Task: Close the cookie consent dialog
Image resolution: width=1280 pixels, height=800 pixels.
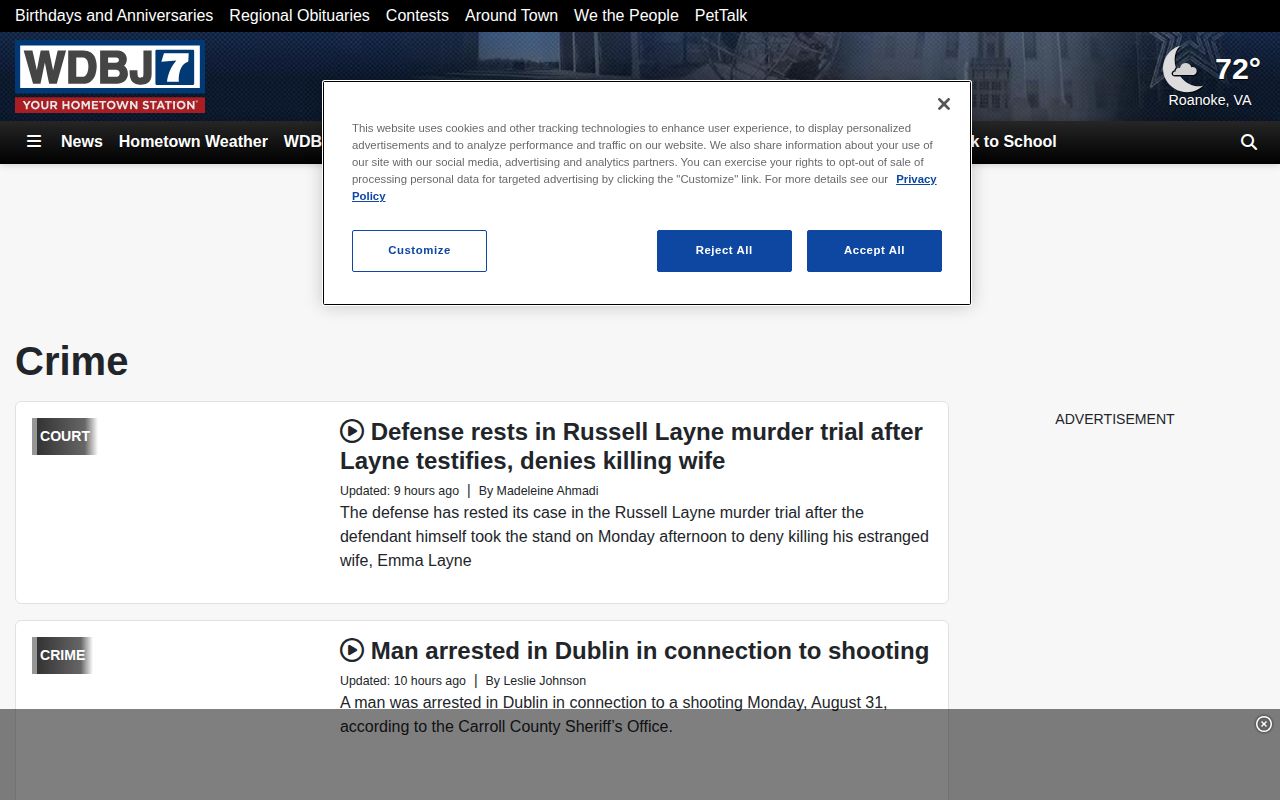Action: click(943, 104)
